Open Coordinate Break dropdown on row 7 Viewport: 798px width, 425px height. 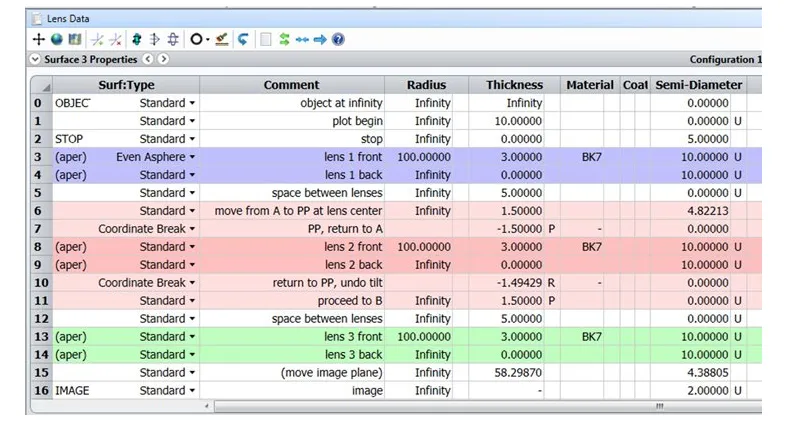[x=192, y=229]
